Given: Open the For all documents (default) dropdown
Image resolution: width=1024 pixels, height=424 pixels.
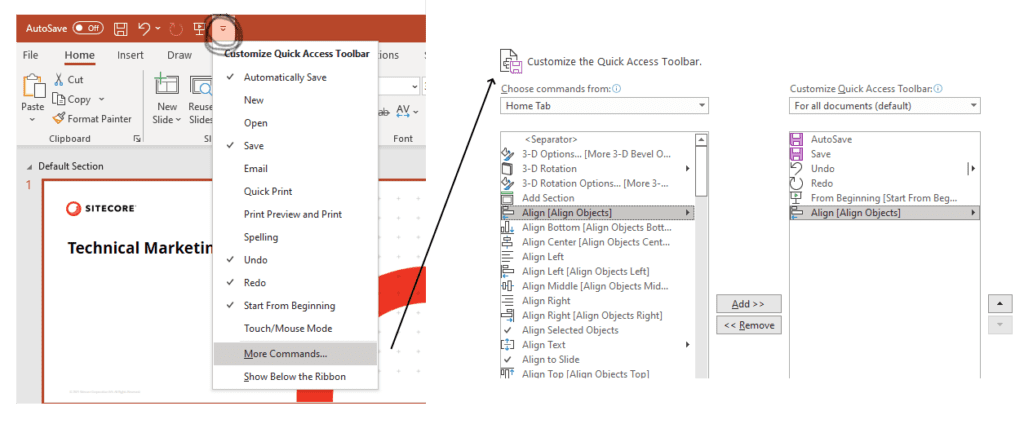Looking at the screenshot, I should point(885,105).
